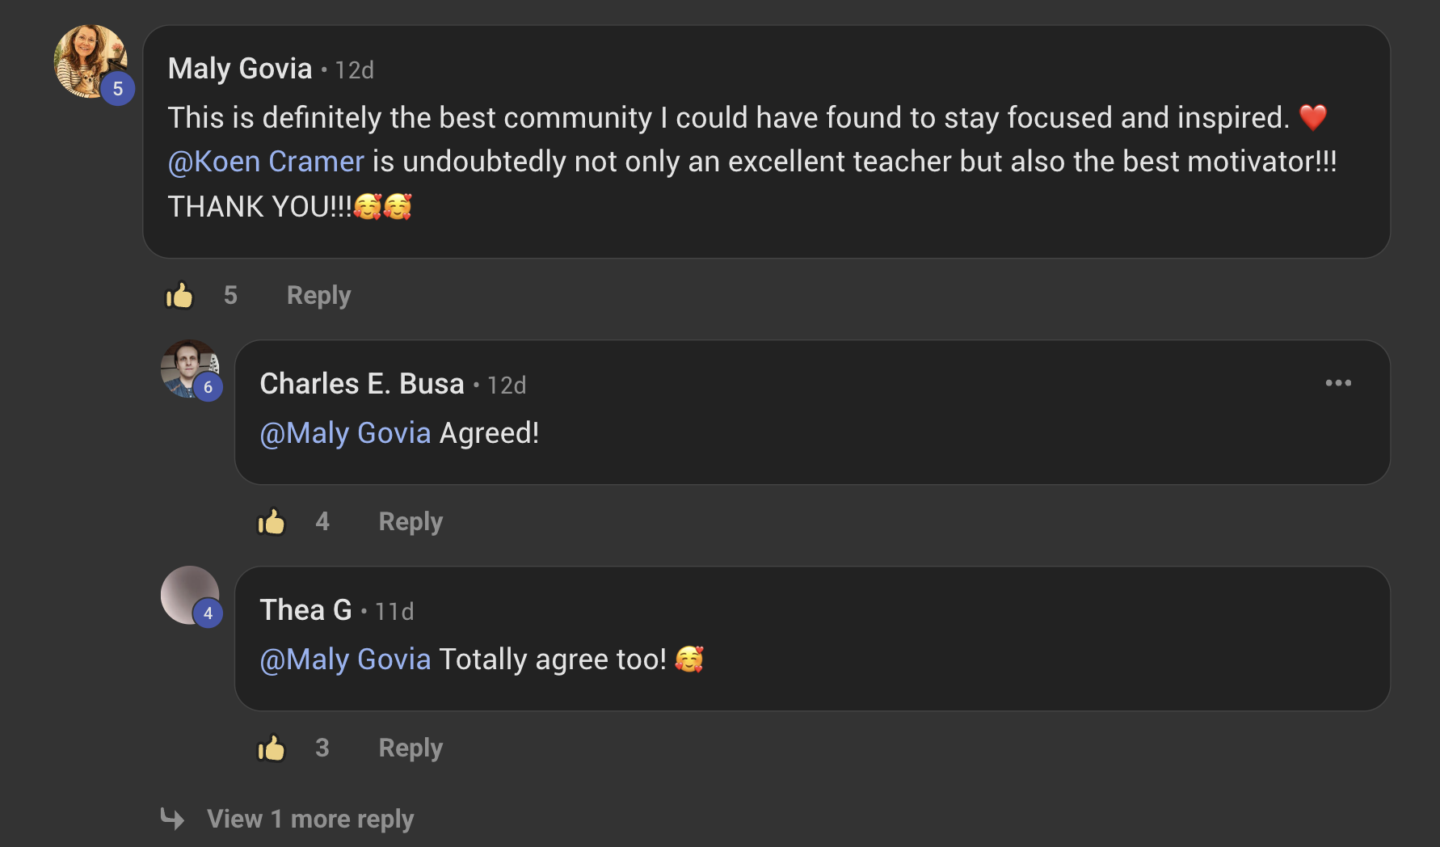Open the @Koen Cramer mention link

[266, 161]
